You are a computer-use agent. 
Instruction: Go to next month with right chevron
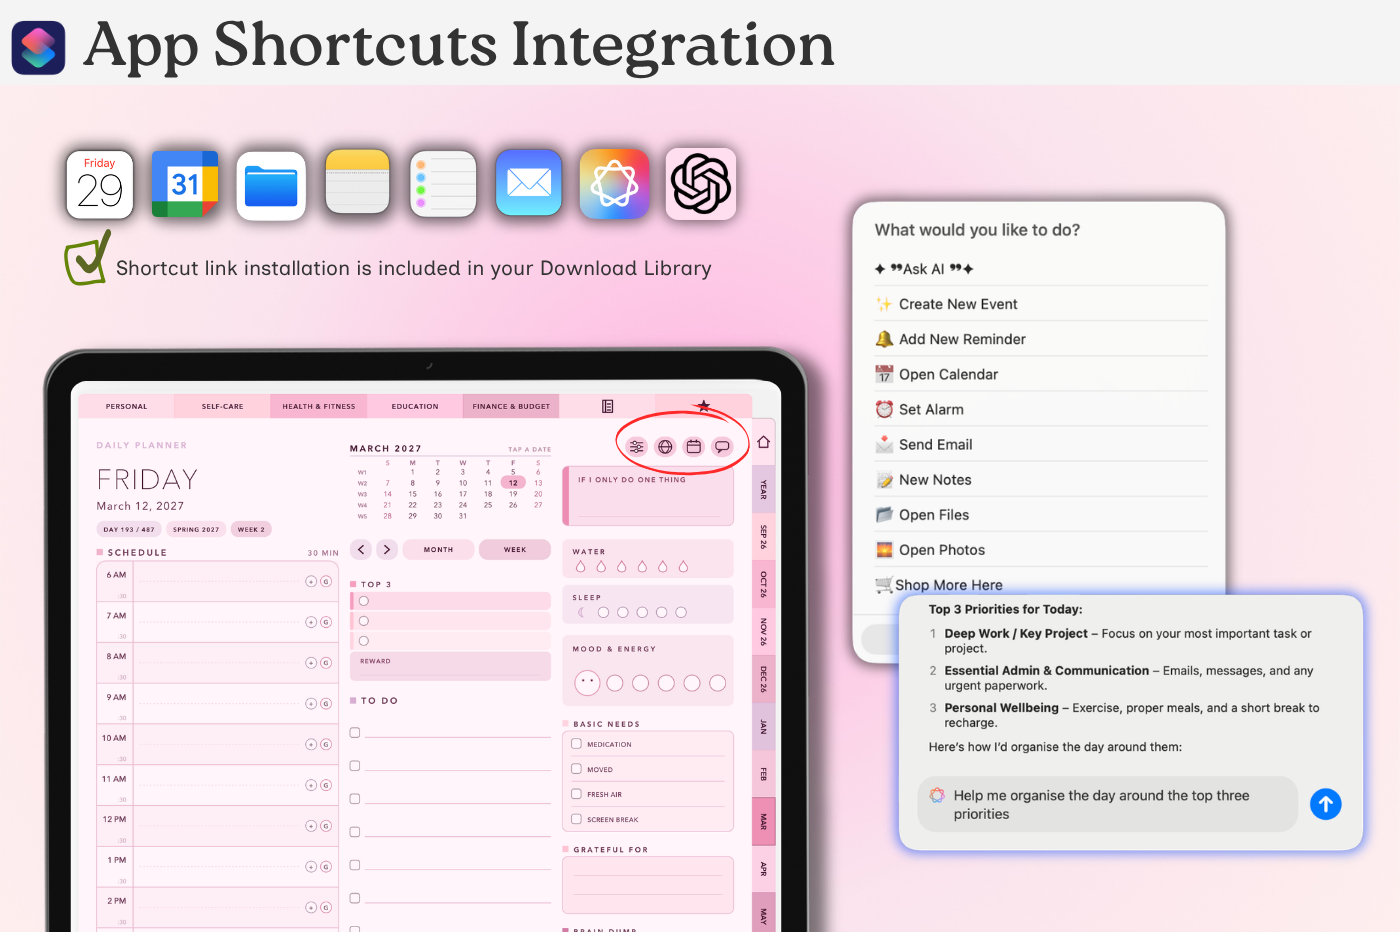tap(387, 549)
